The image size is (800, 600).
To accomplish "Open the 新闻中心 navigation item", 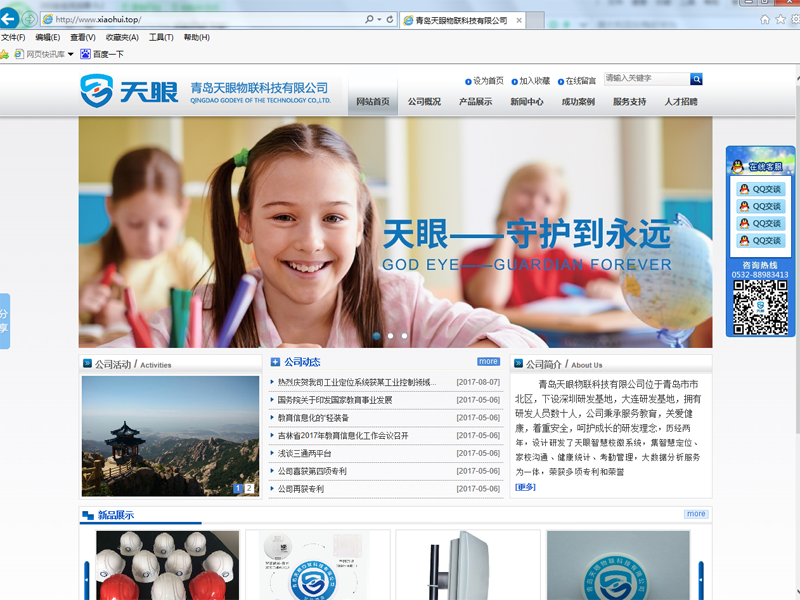I will 527,102.
